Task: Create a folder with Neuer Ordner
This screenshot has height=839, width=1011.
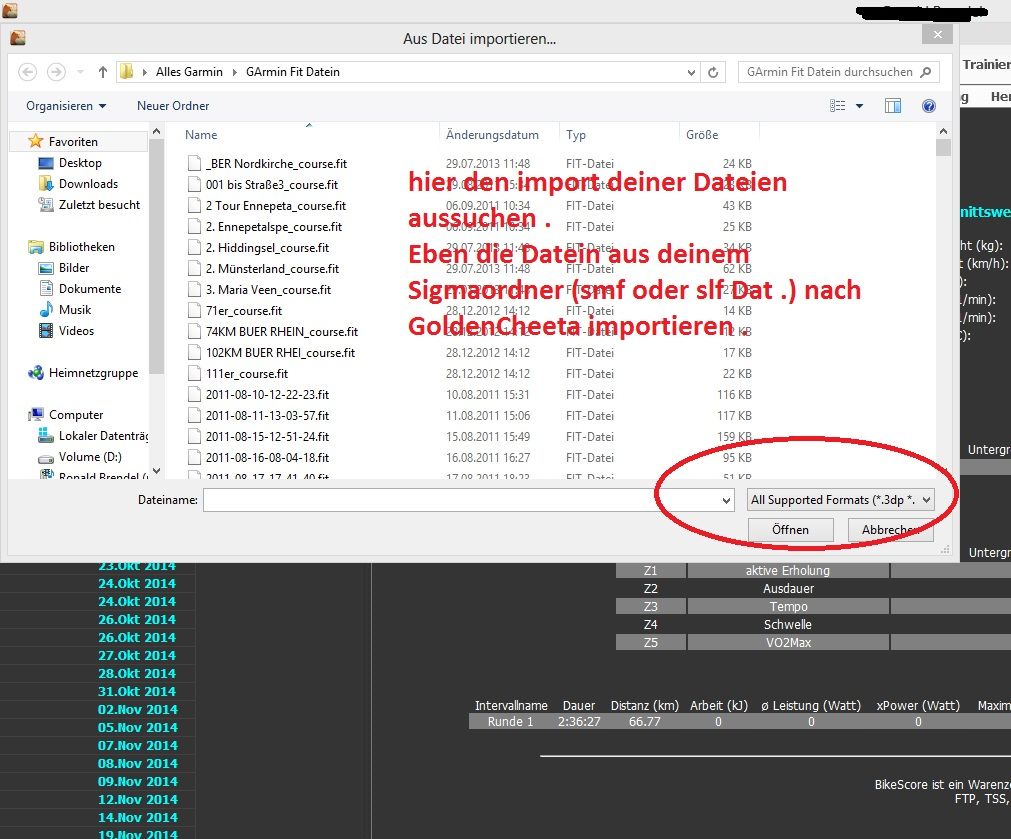Action: click(x=171, y=106)
